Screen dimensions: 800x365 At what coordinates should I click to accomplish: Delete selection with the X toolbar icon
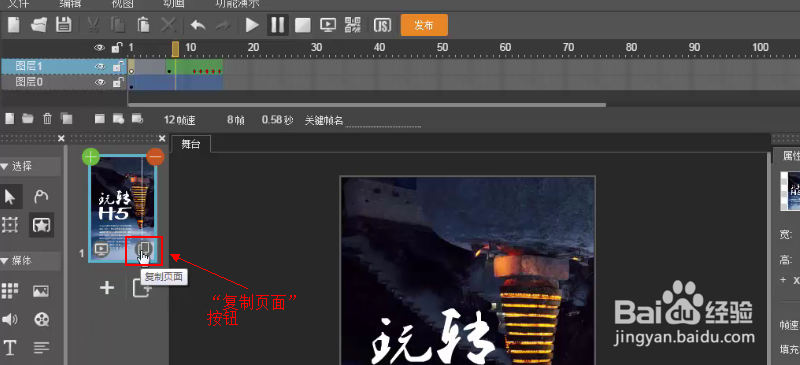point(168,25)
